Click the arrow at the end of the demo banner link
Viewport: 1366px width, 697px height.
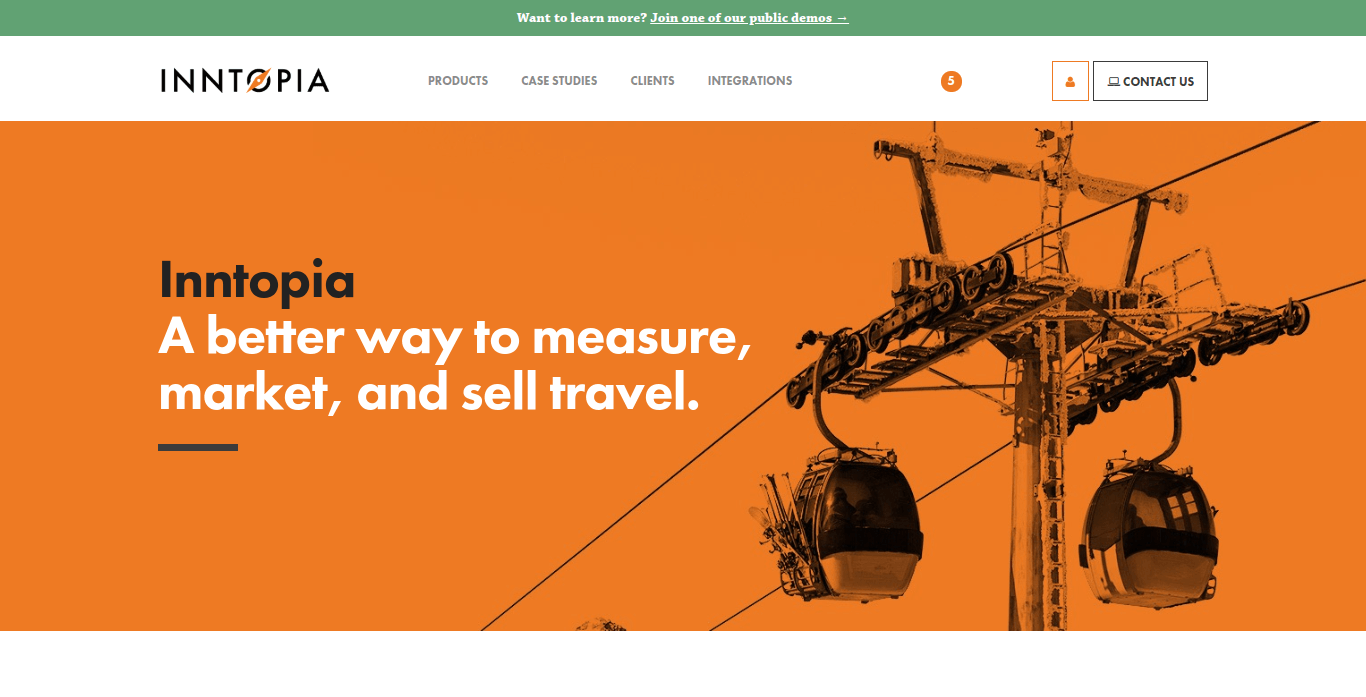click(x=842, y=18)
